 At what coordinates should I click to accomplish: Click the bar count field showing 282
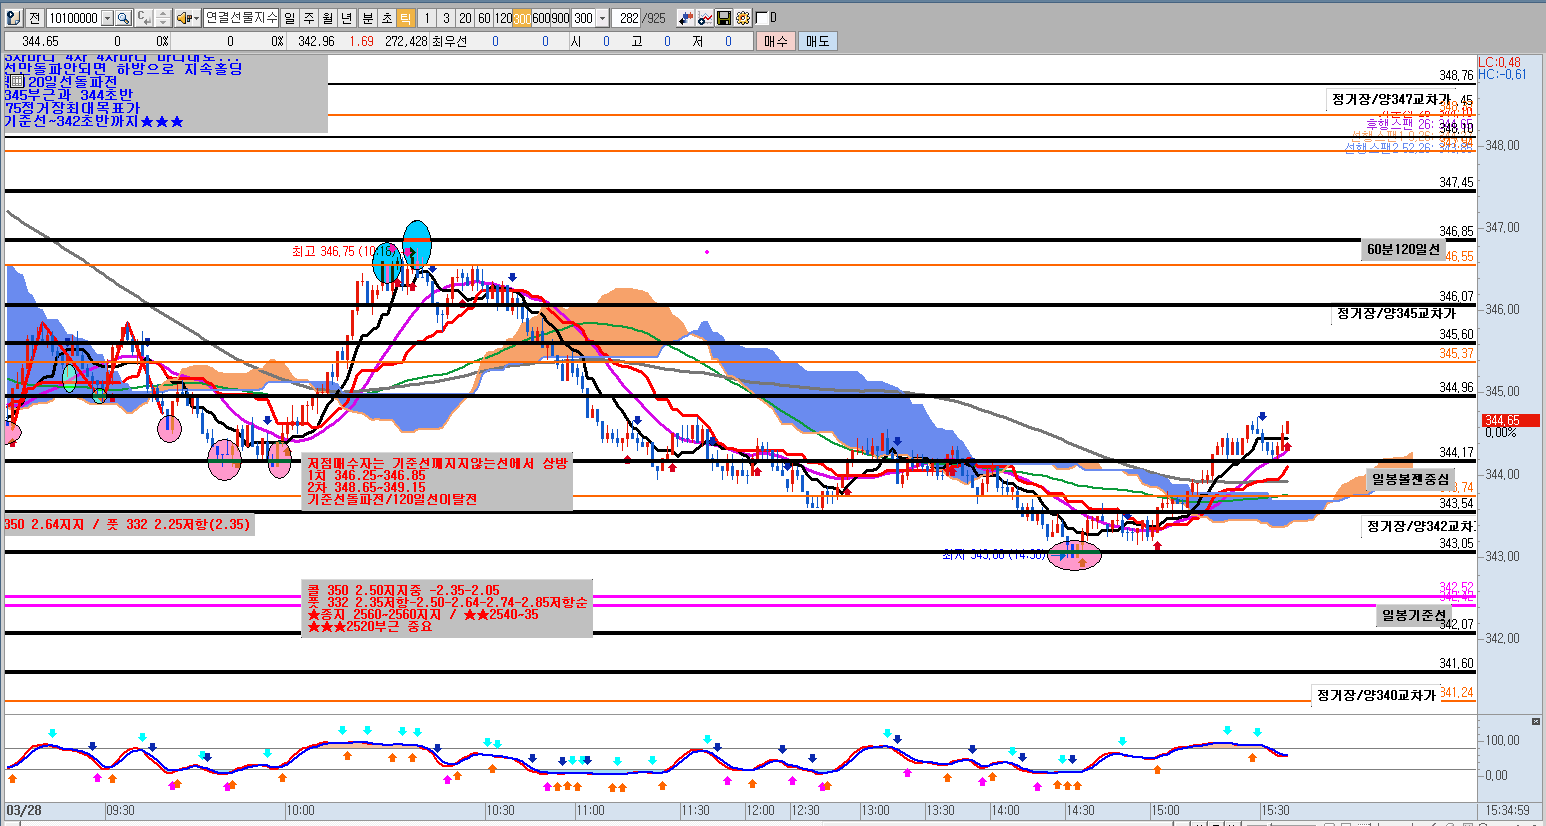point(626,18)
